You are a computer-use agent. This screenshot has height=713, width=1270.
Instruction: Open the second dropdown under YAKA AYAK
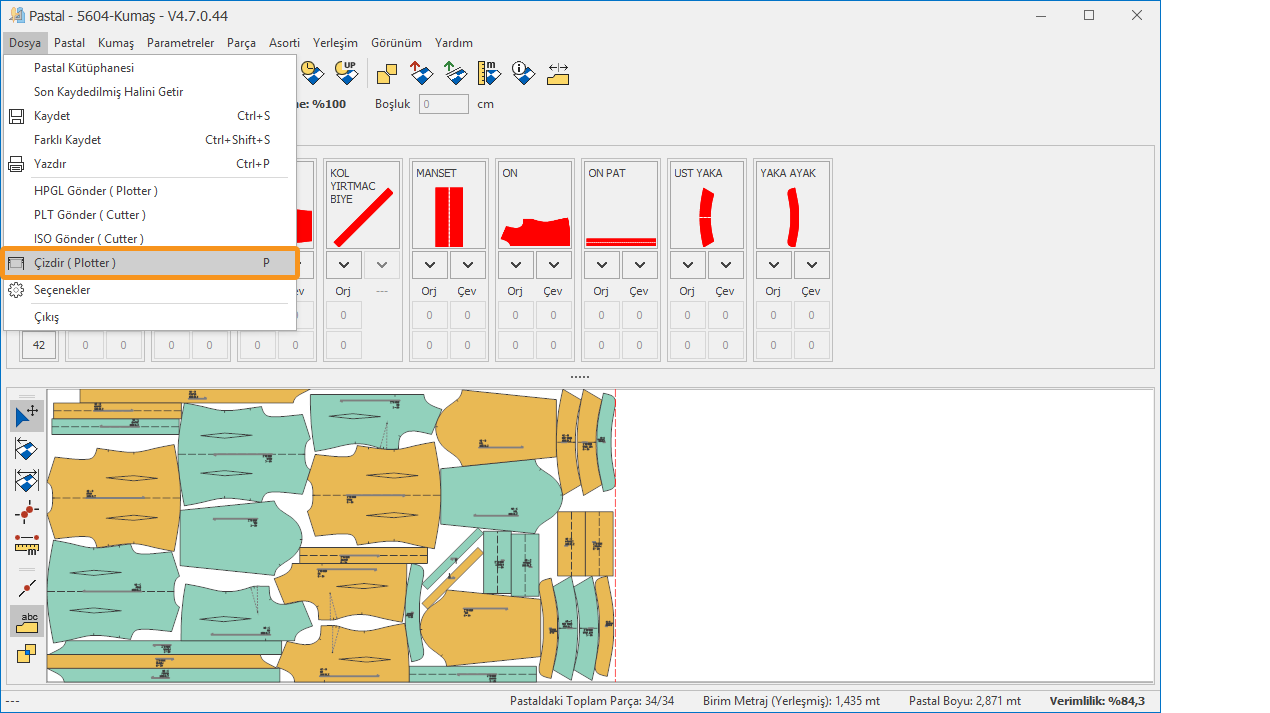(x=812, y=265)
